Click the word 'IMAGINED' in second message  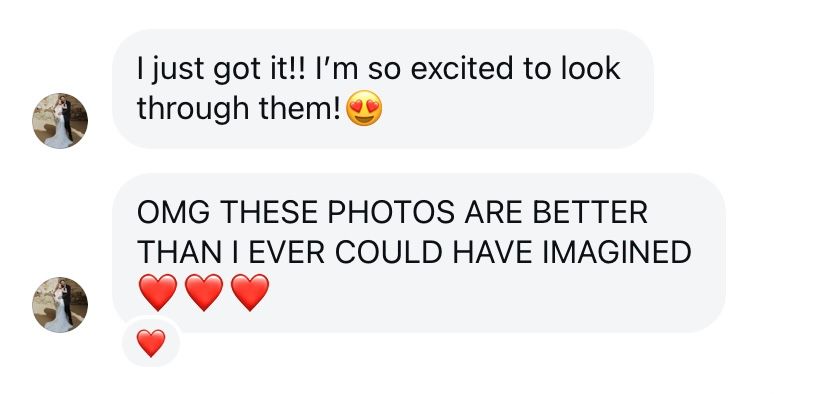click(x=617, y=252)
